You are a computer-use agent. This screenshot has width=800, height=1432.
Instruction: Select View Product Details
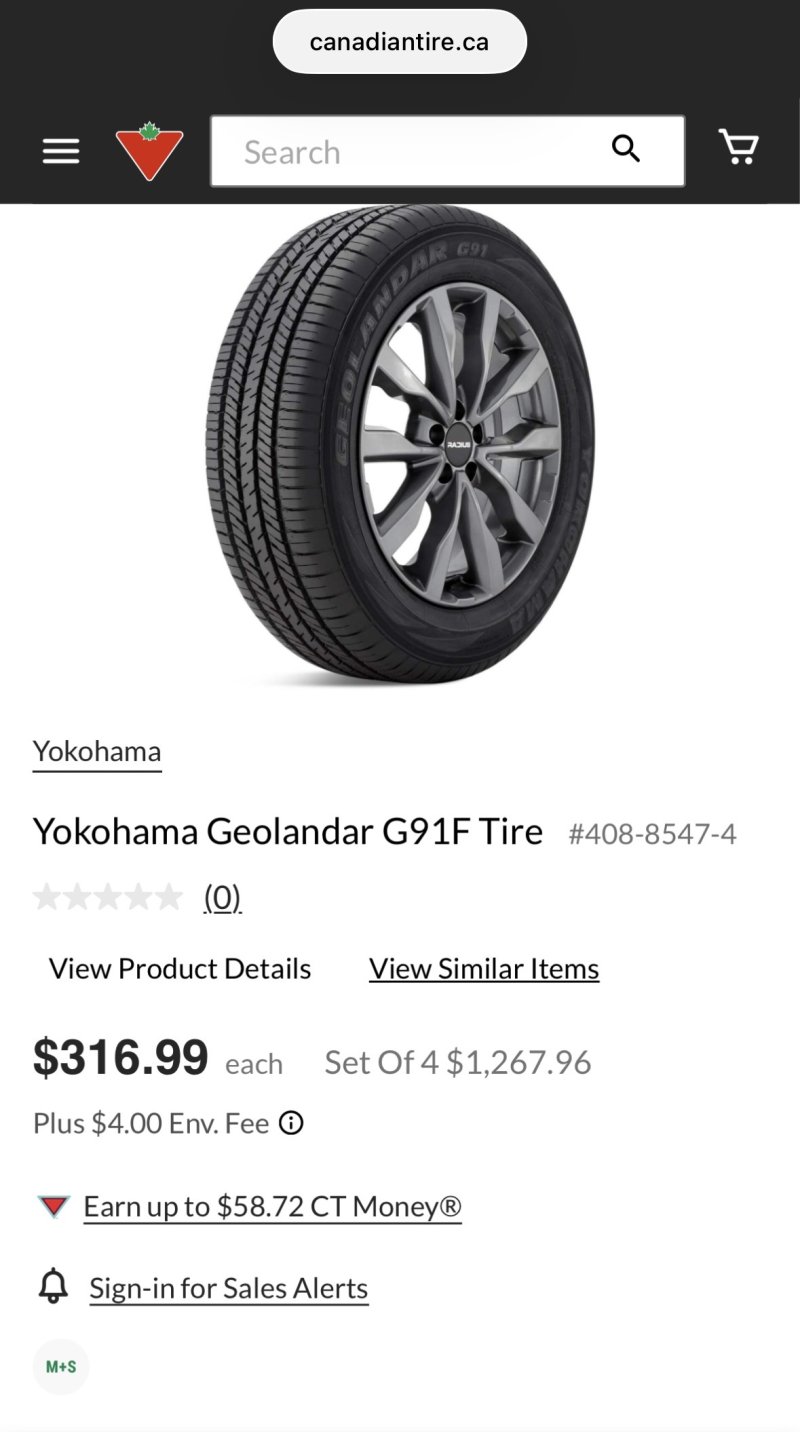point(180,968)
